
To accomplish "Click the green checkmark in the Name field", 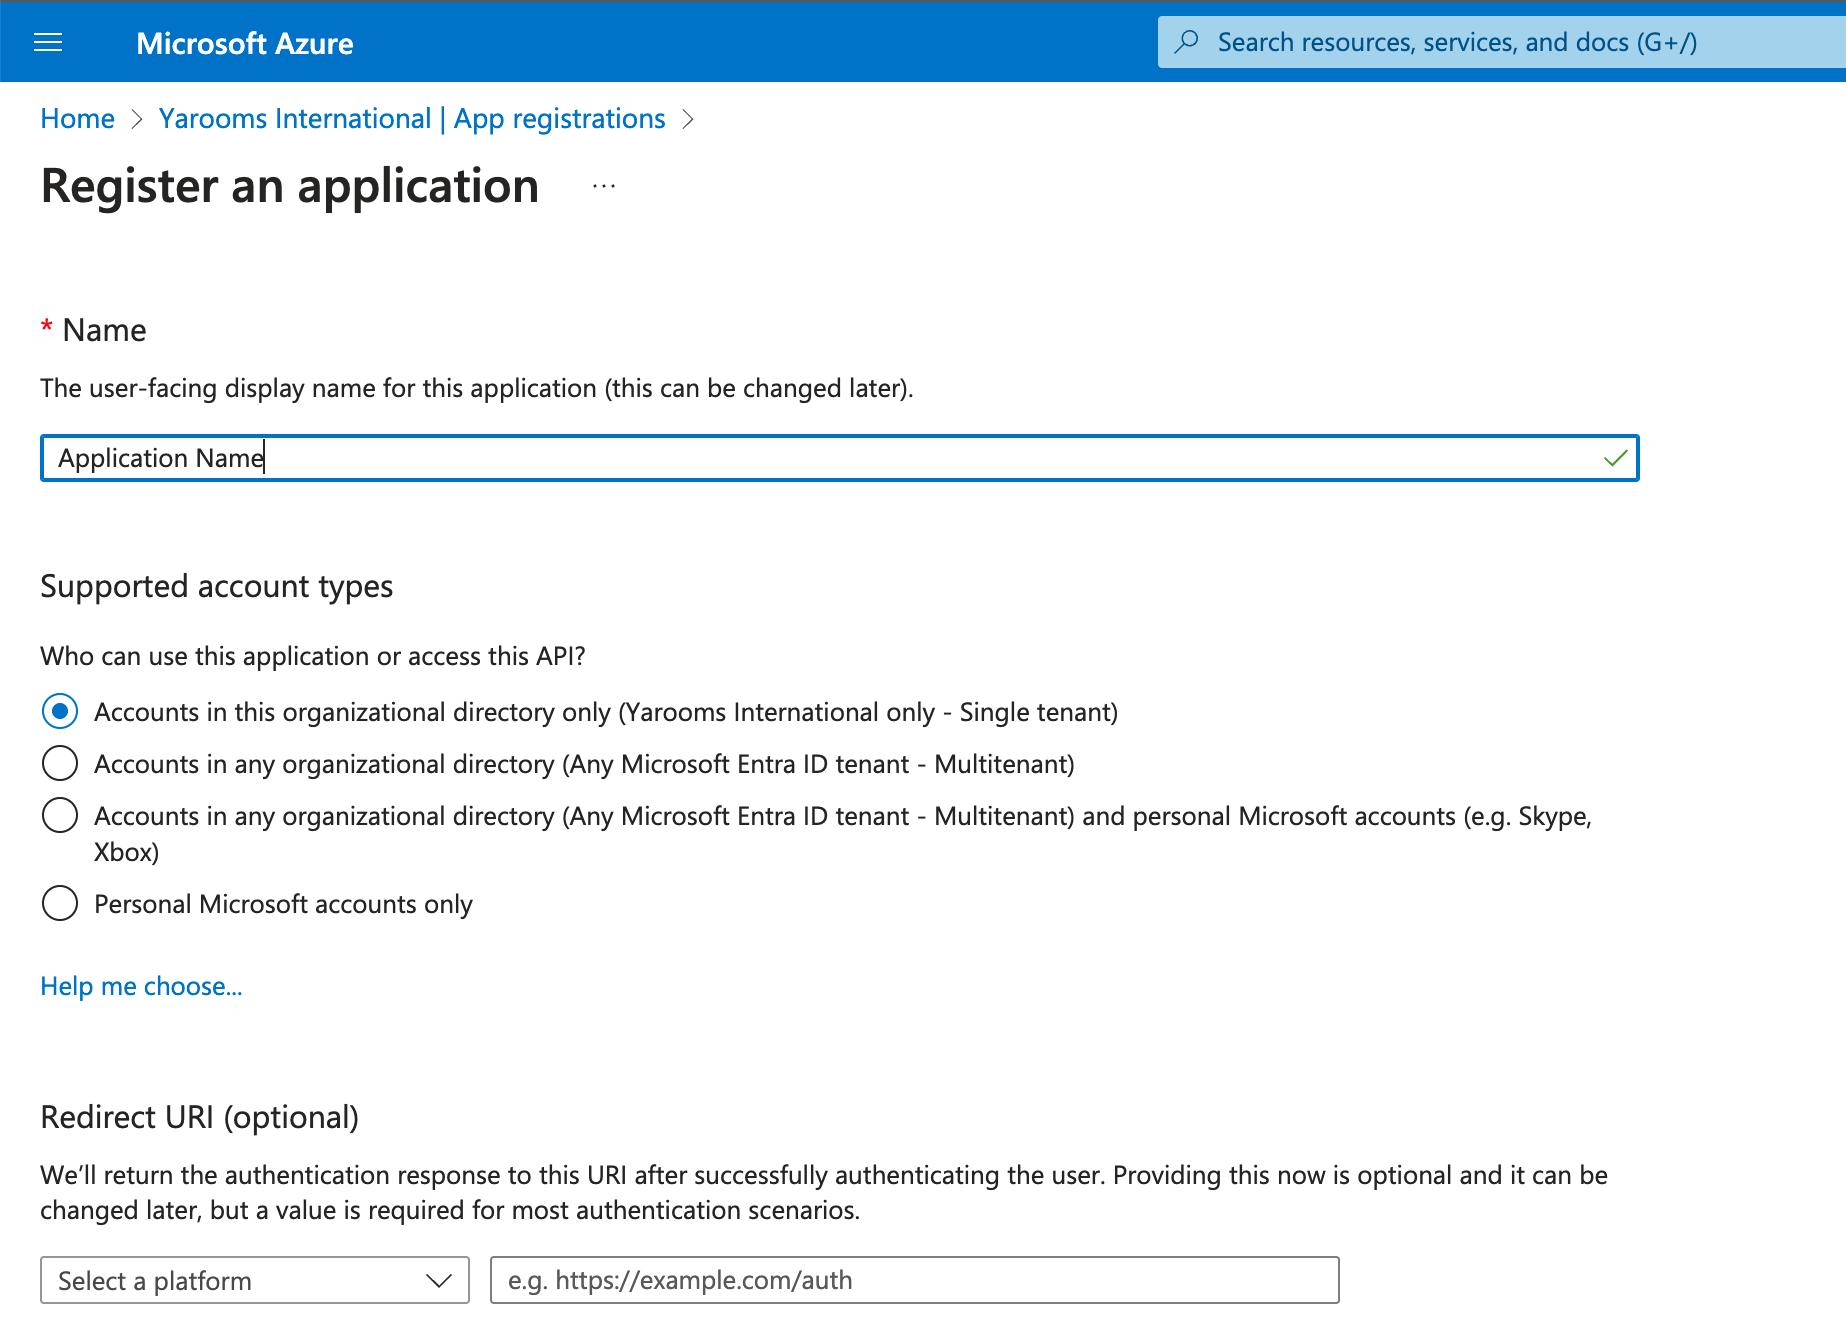I will (x=1614, y=459).
